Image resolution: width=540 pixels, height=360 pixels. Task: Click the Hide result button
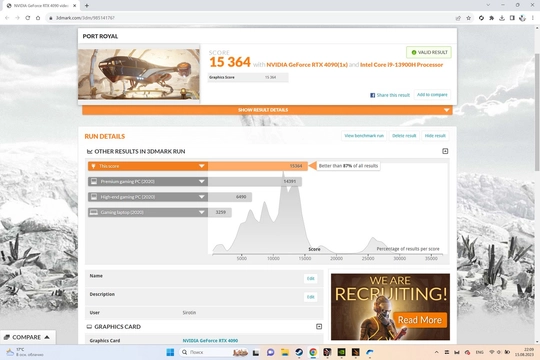click(x=435, y=136)
